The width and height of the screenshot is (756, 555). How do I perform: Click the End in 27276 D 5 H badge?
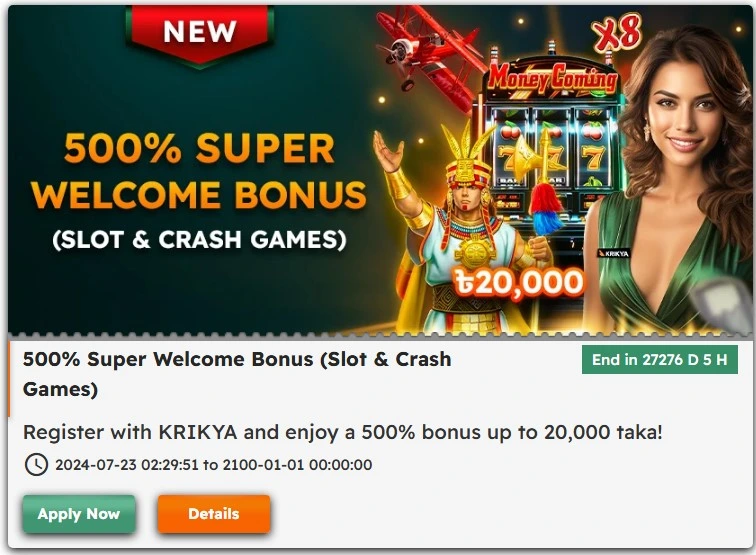click(660, 360)
